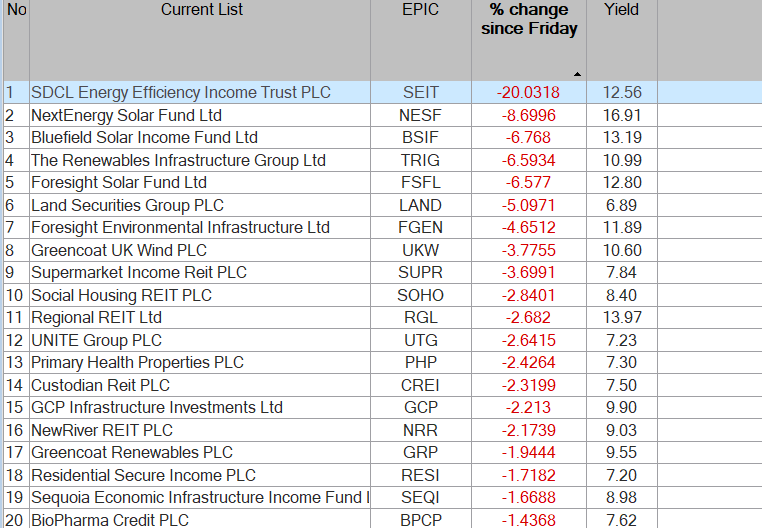The image size is (762, 528).
Task: Click the No column header
Action: (16, 10)
